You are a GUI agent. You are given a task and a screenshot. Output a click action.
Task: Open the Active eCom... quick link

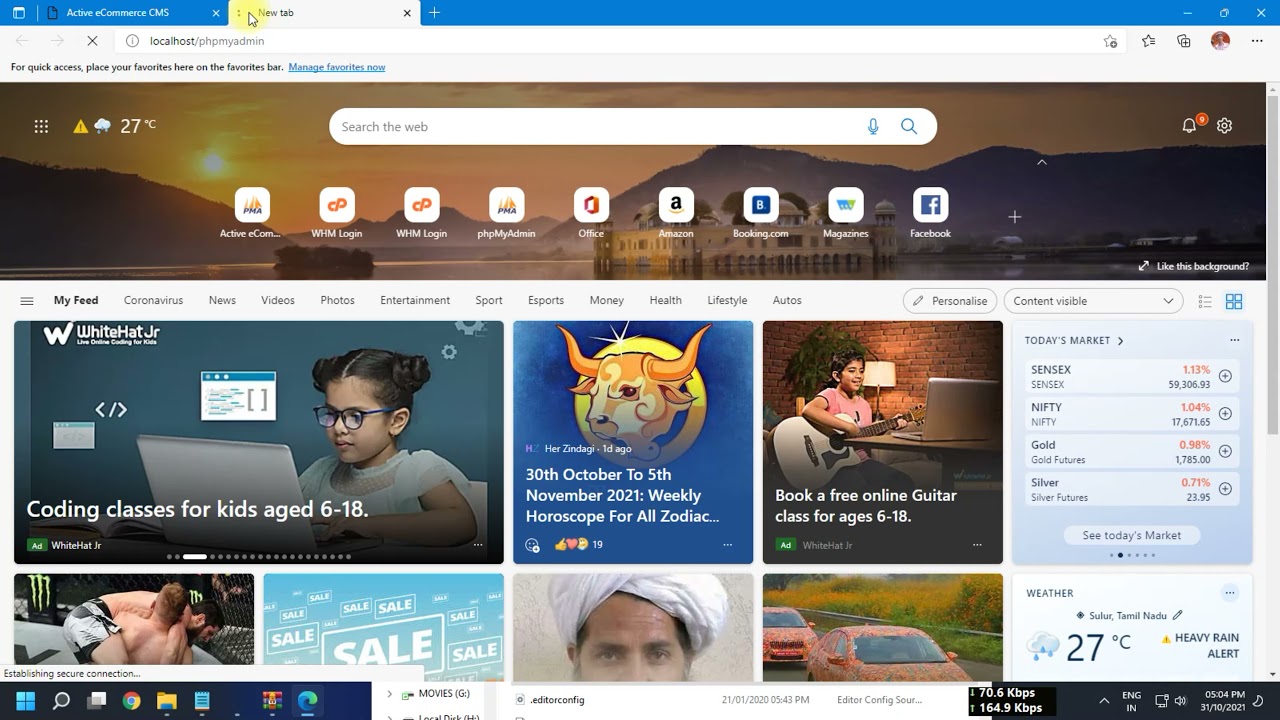click(x=252, y=214)
